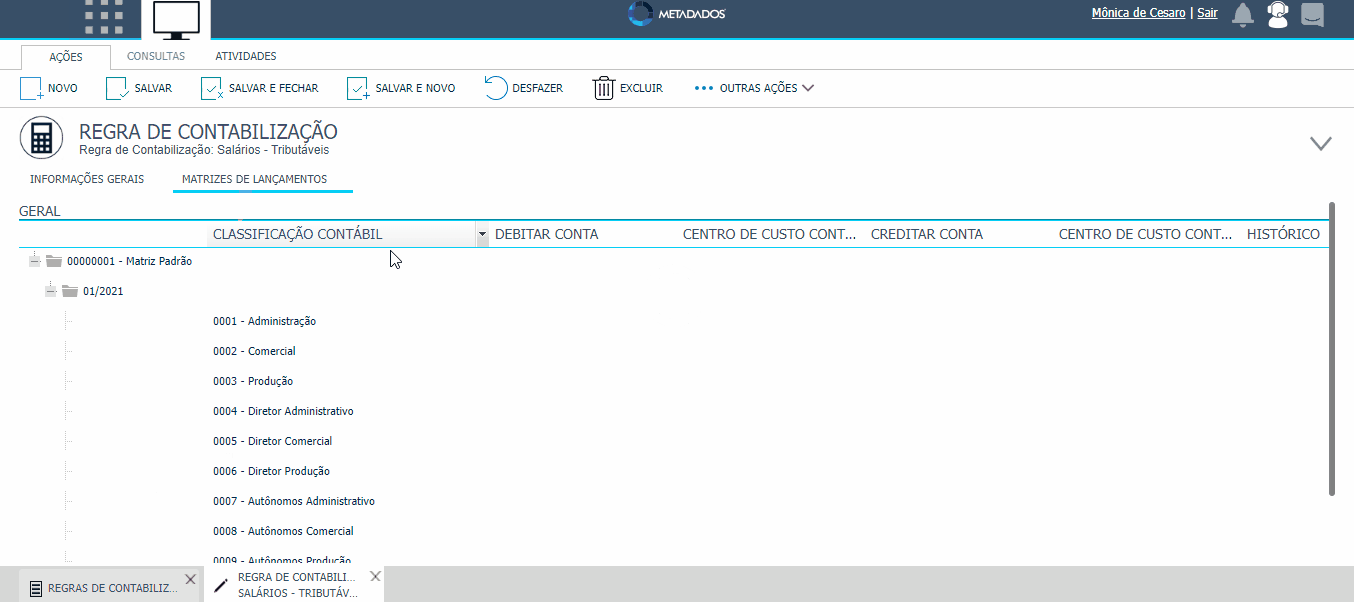Collapse the 01/2021 folder node
Viewport: 1354px width, 602px height.
click(51, 291)
